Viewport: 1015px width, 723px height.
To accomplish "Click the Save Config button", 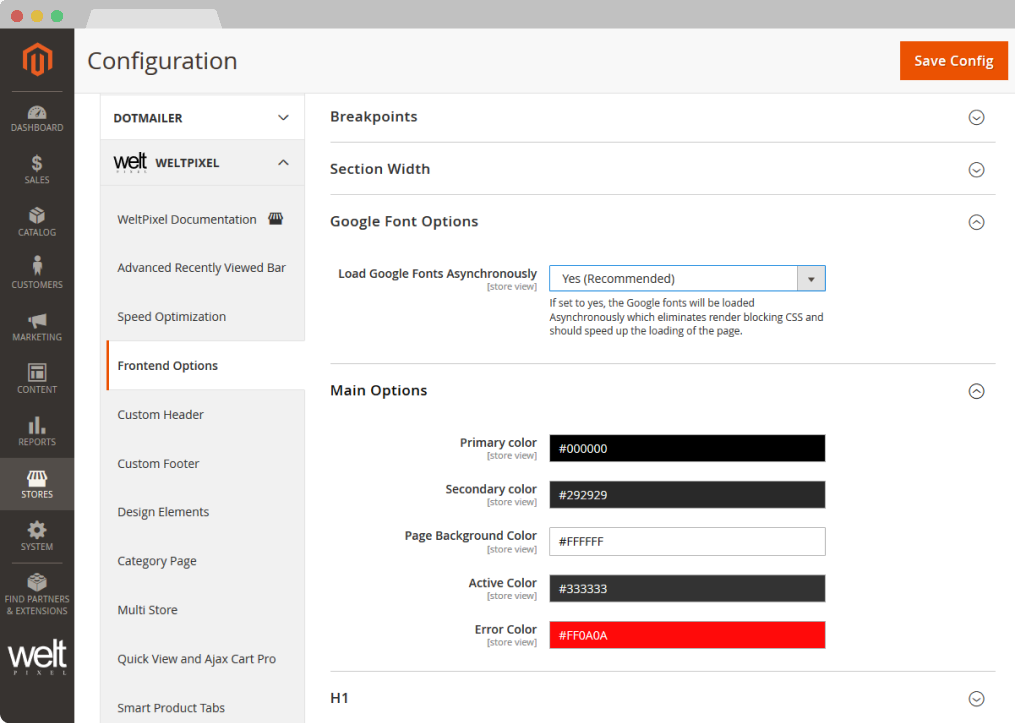I will pos(953,61).
